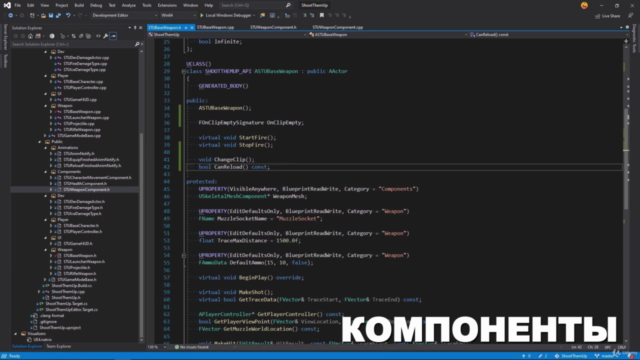Open the Extensions menu
Viewport: 640px width, 360px height.
click(x=167, y=5)
